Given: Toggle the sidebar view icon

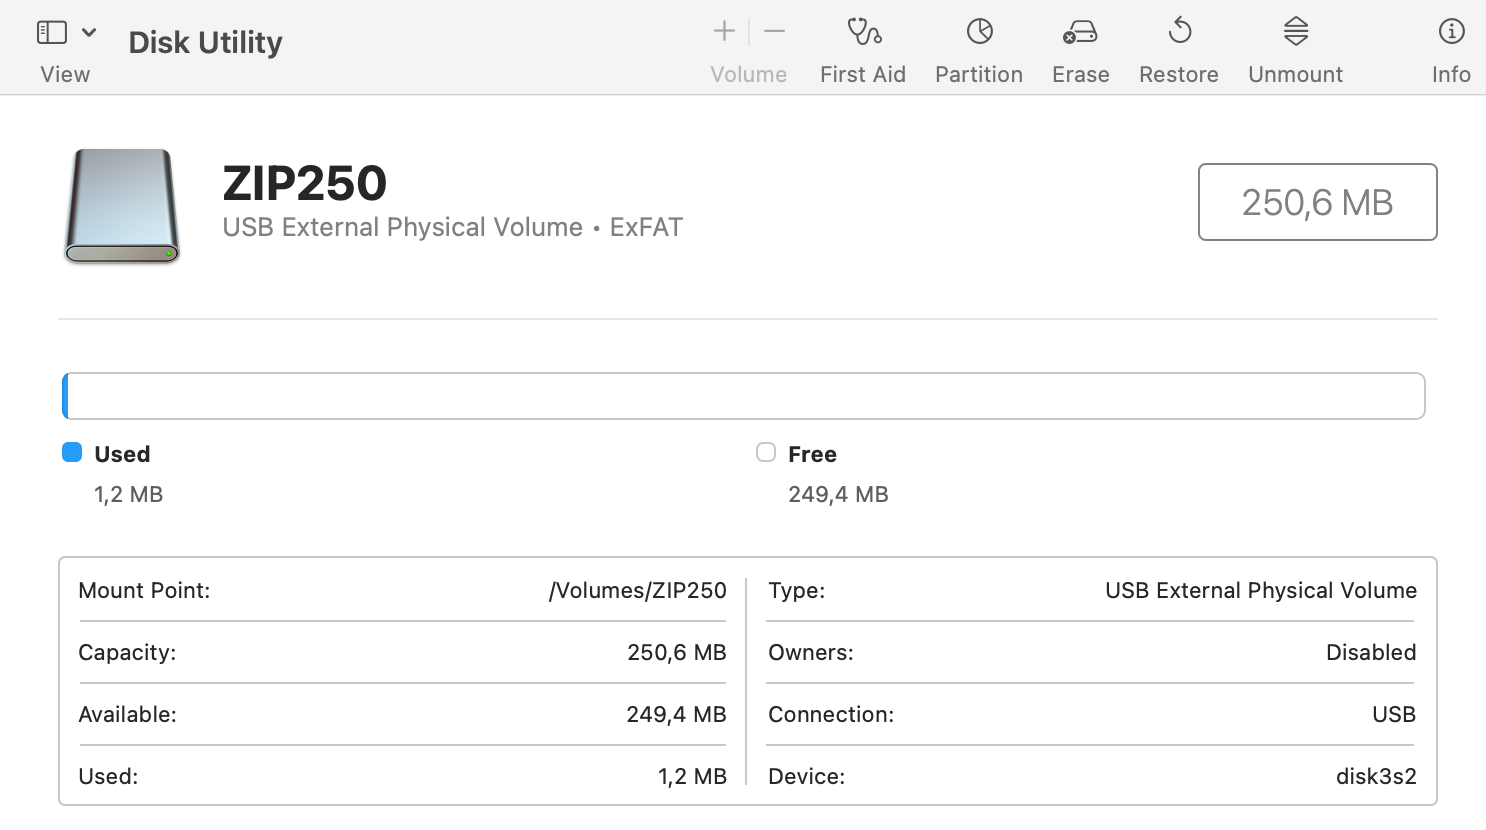Looking at the screenshot, I should click(x=52, y=33).
